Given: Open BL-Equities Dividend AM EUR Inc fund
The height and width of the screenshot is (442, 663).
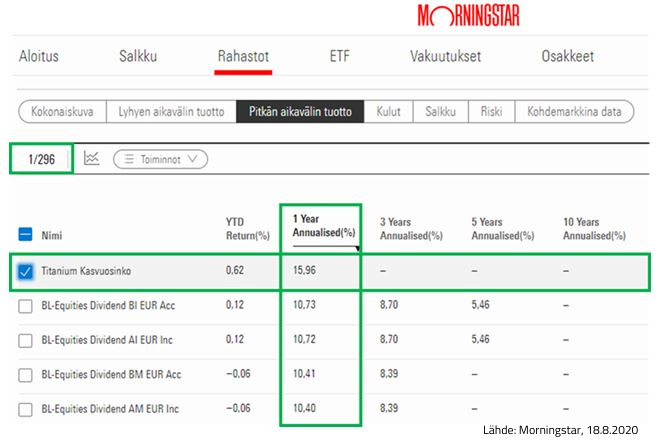Looking at the screenshot, I should tap(110, 409).
